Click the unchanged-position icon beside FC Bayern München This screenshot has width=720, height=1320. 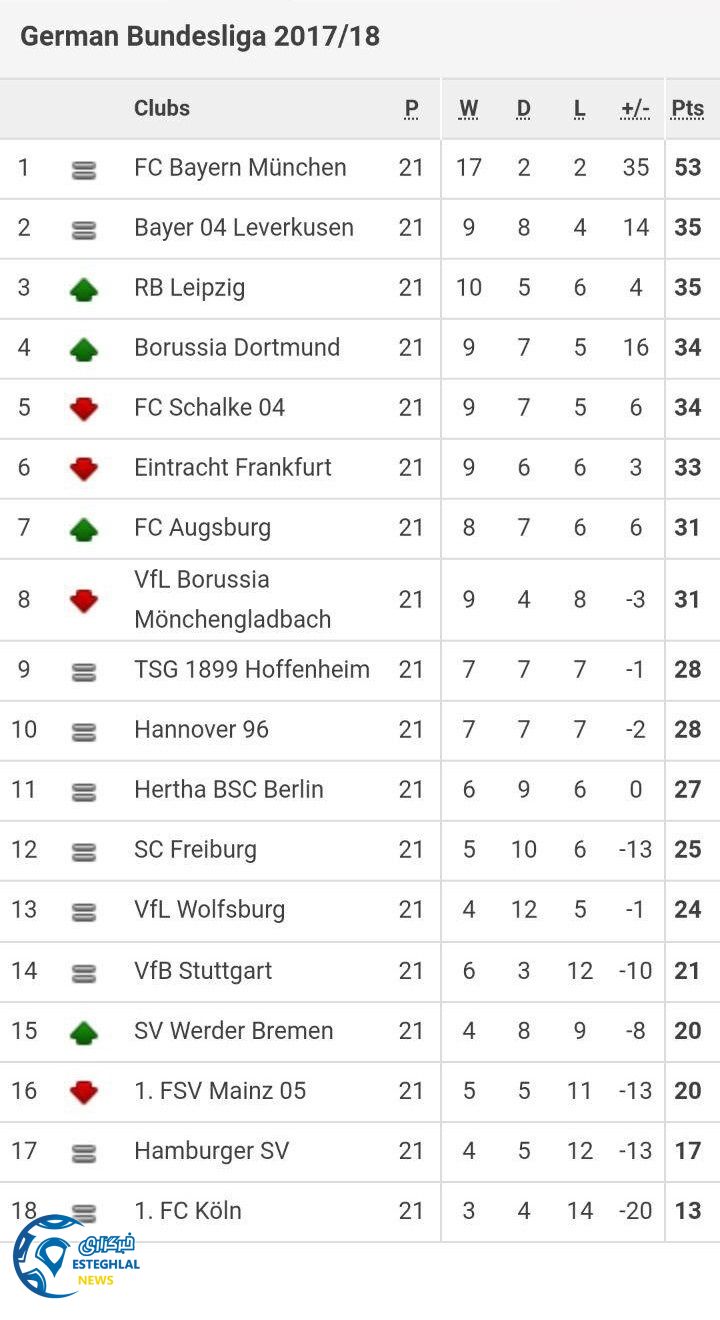pos(84,171)
